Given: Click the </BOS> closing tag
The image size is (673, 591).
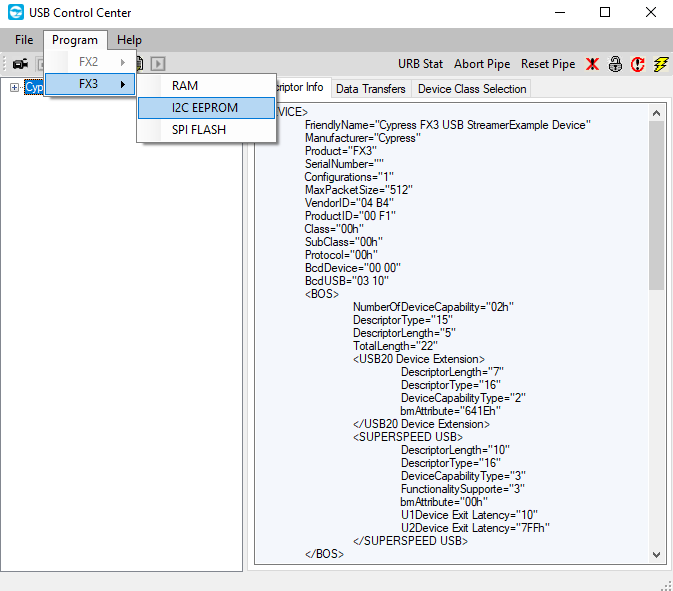Looking at the screenshot, I should (x=324, y=554).
